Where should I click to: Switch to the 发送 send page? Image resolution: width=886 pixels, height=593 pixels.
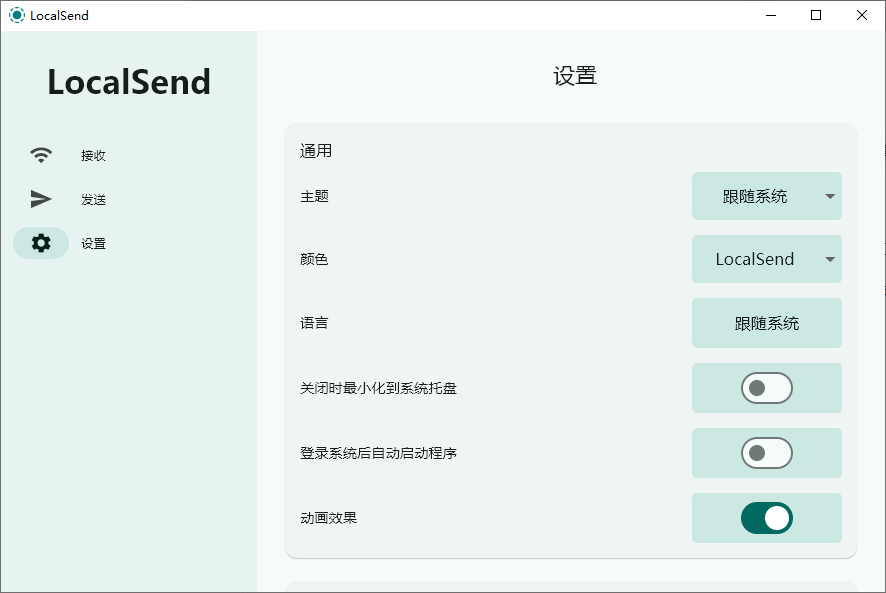tap(92, 199)
